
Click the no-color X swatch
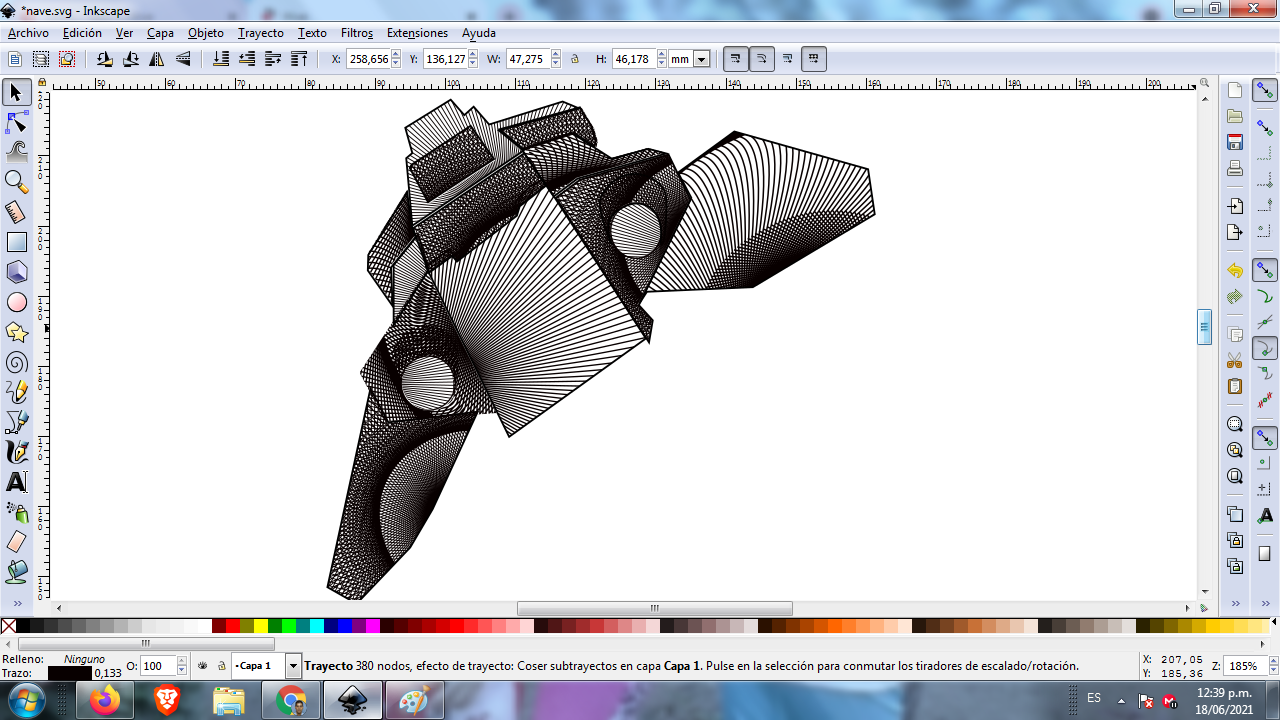[8, 626]
